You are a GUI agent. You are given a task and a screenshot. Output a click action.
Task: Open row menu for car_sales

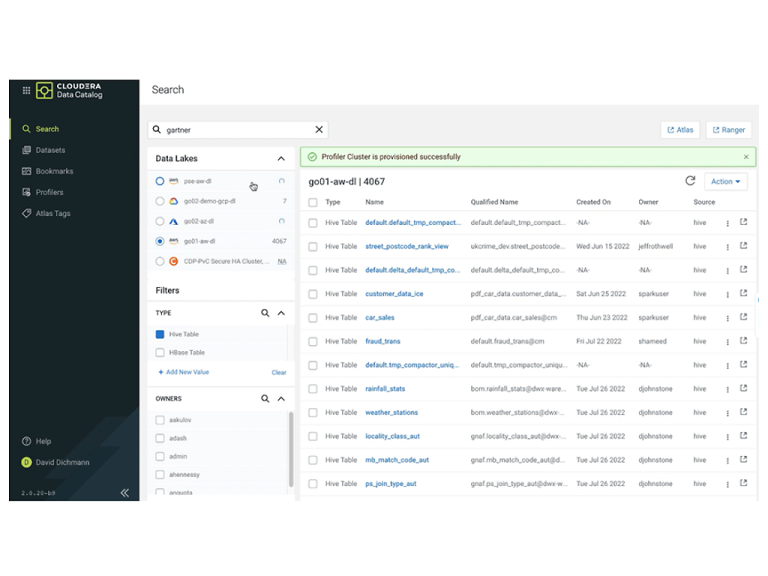(727, 318)
